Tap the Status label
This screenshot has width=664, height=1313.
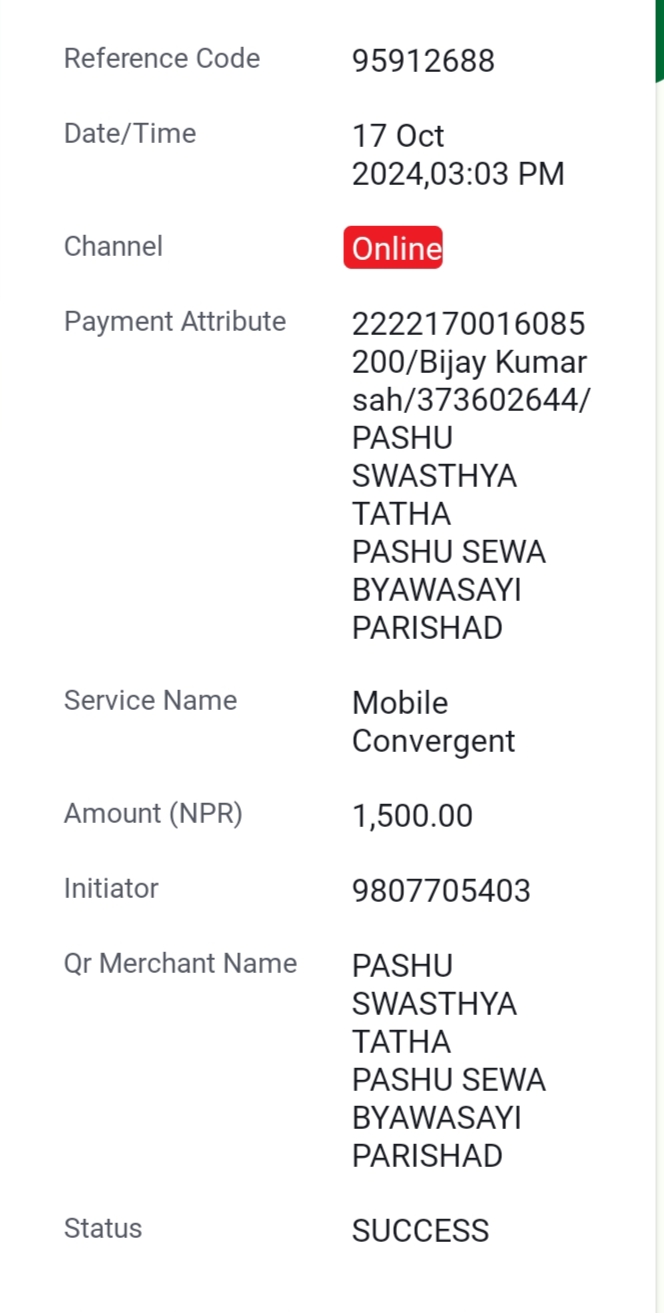(103, 1228)
